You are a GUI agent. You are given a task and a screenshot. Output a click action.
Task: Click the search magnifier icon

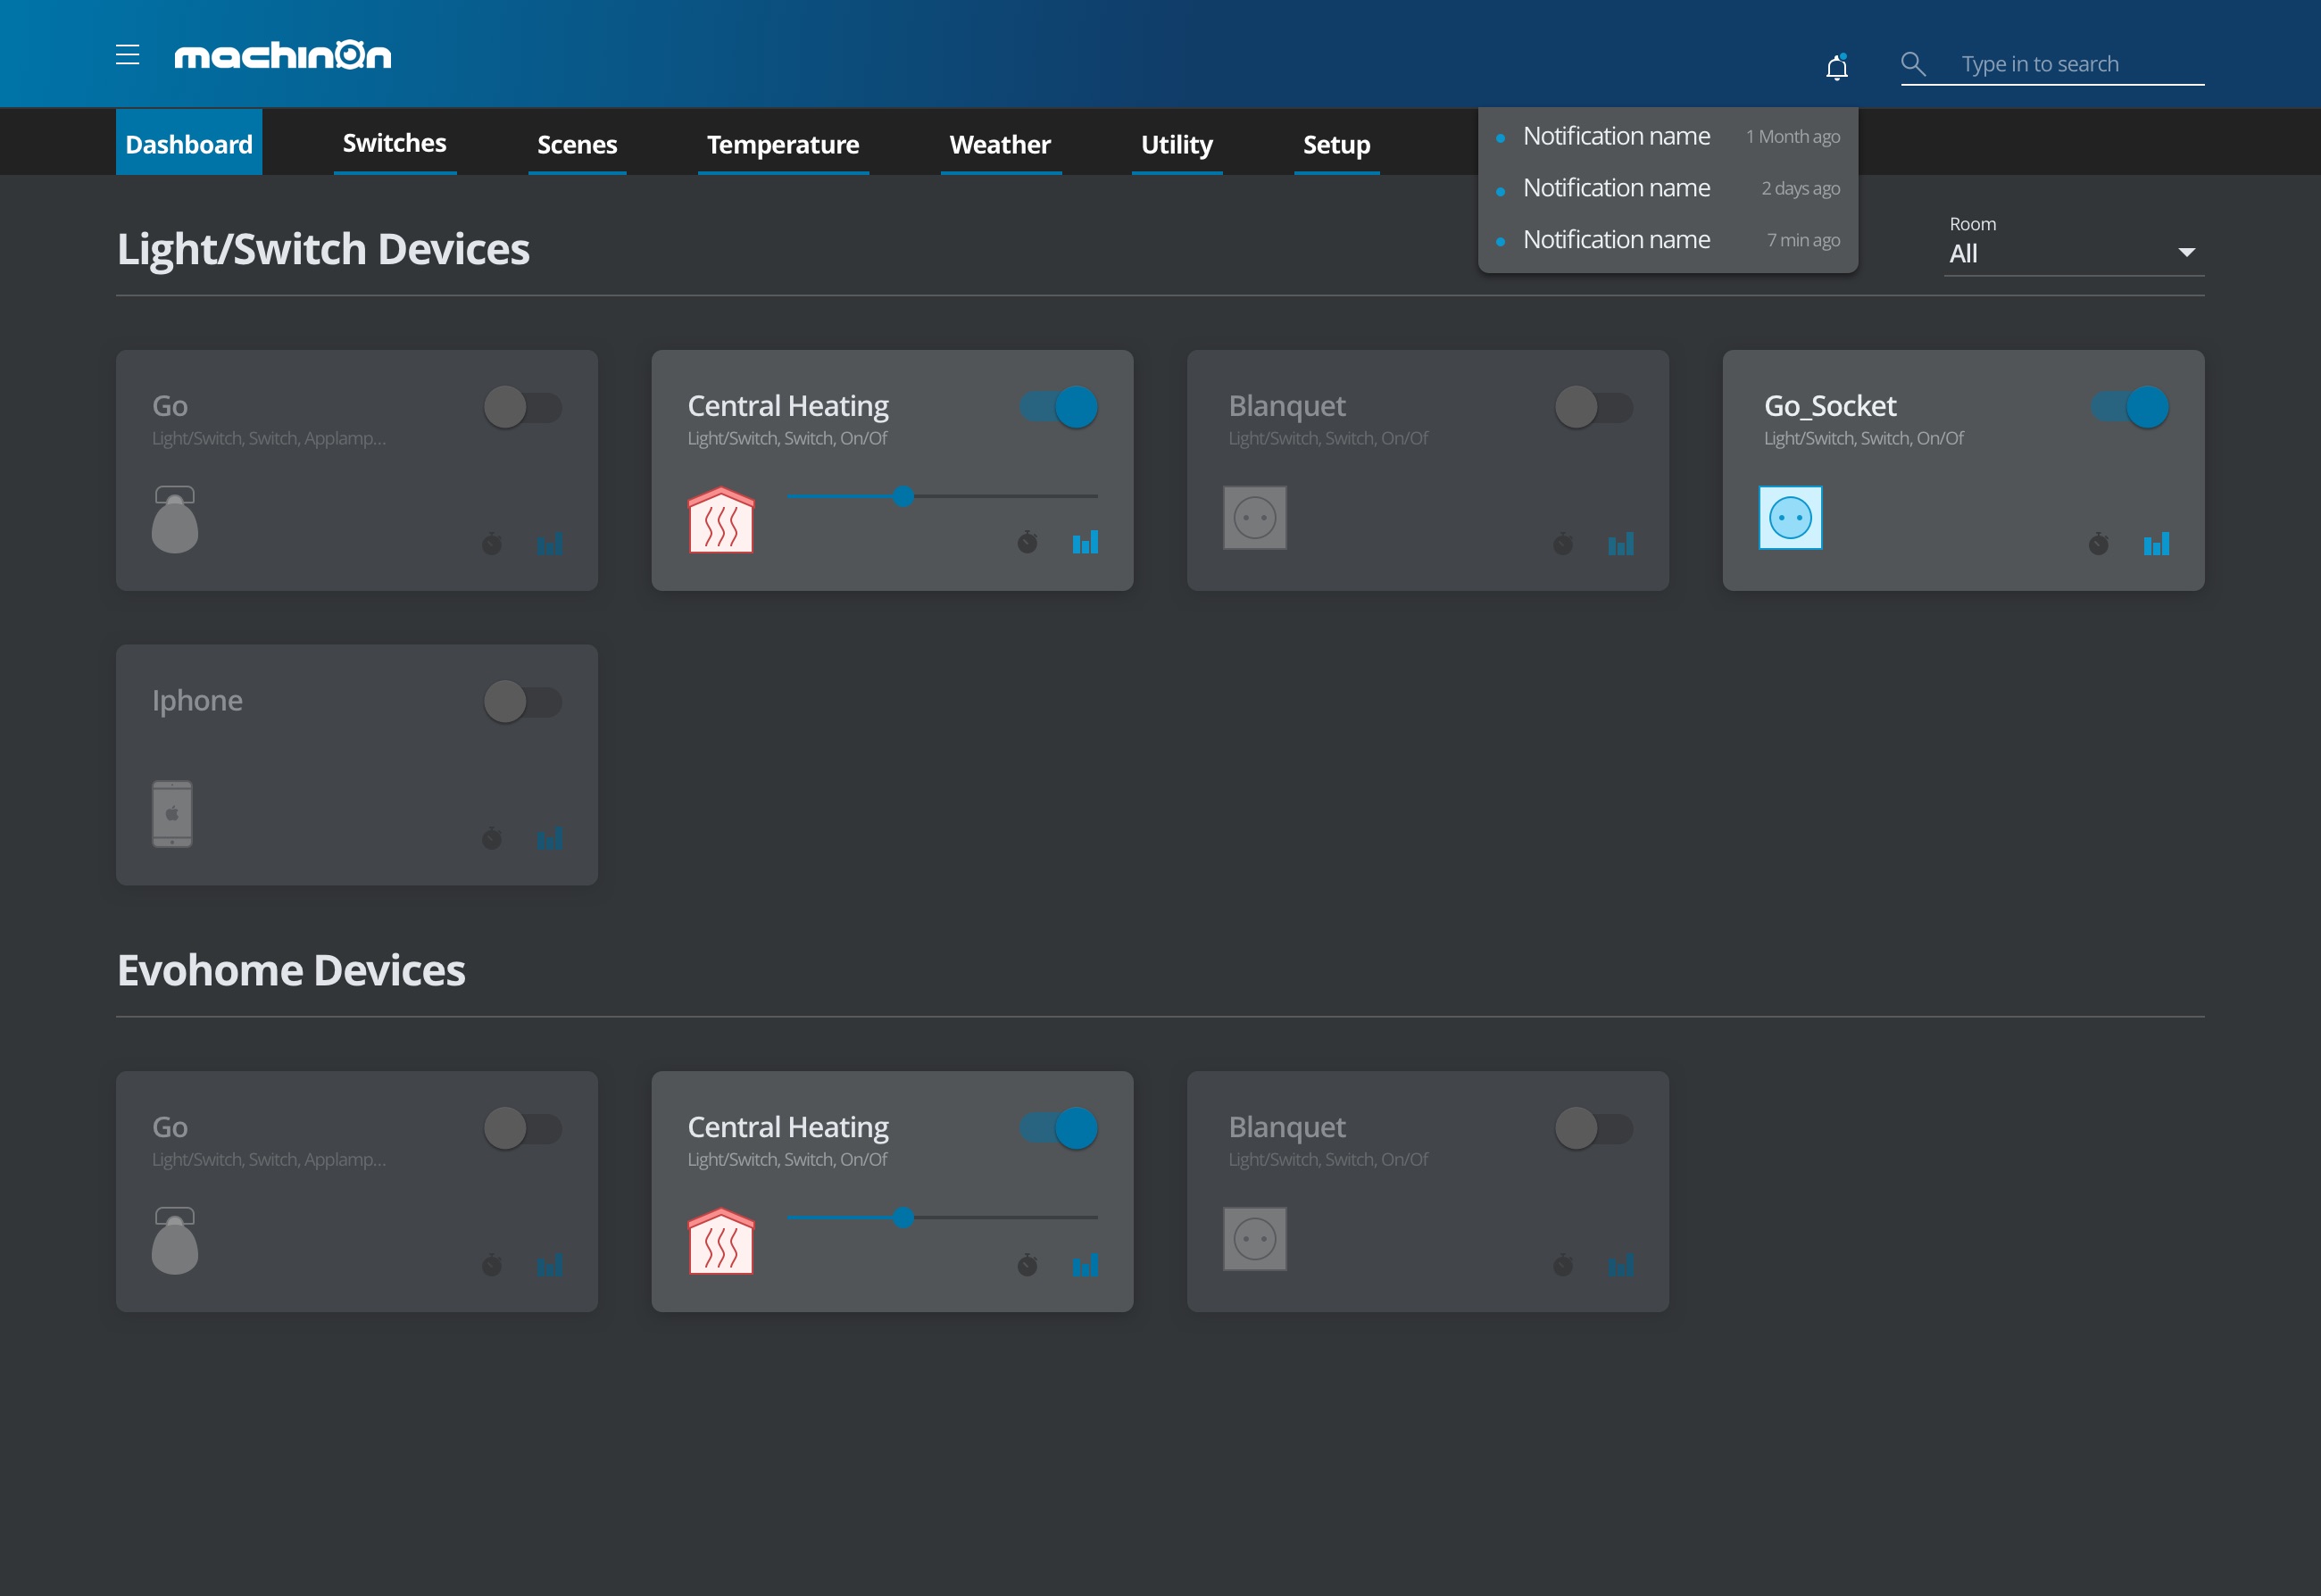coord(1913,64)
